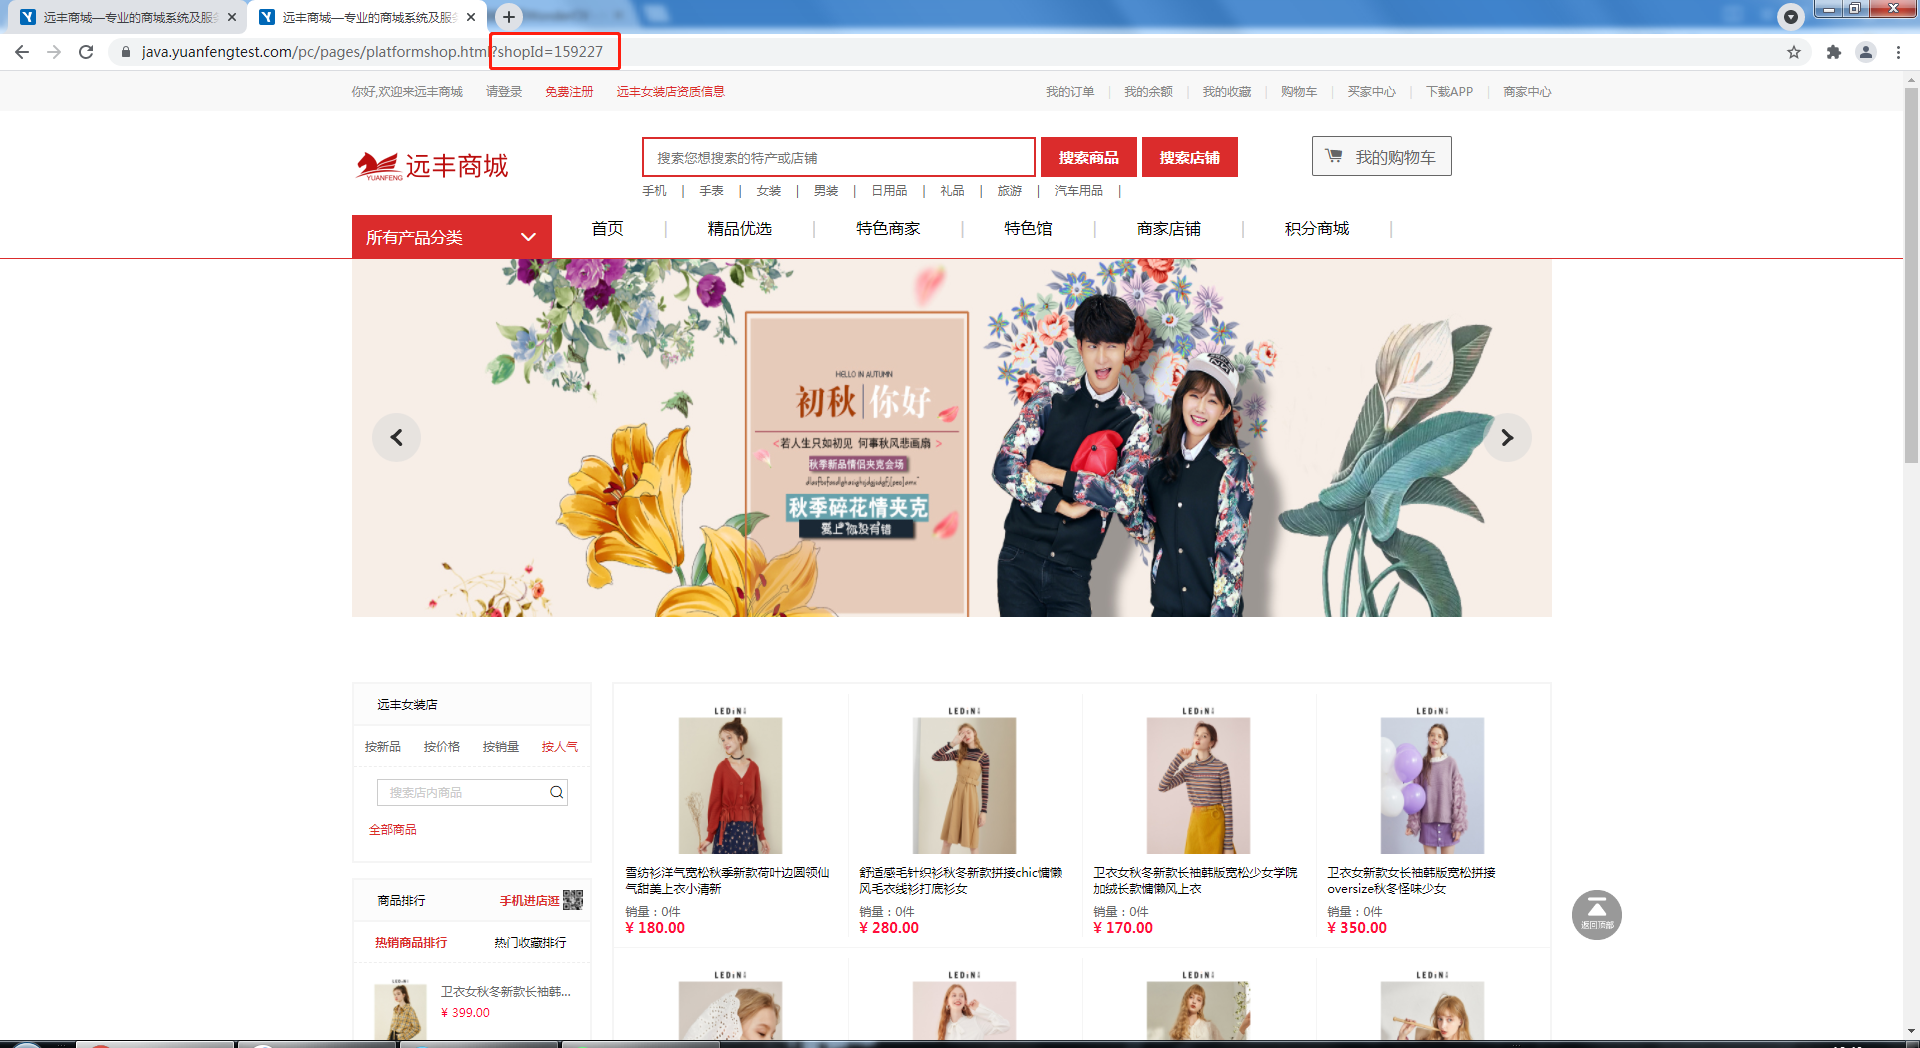Open 购物车 link in top bar
The width and height of the screenshot is (1920, 1048).
tap(1299, 92)
